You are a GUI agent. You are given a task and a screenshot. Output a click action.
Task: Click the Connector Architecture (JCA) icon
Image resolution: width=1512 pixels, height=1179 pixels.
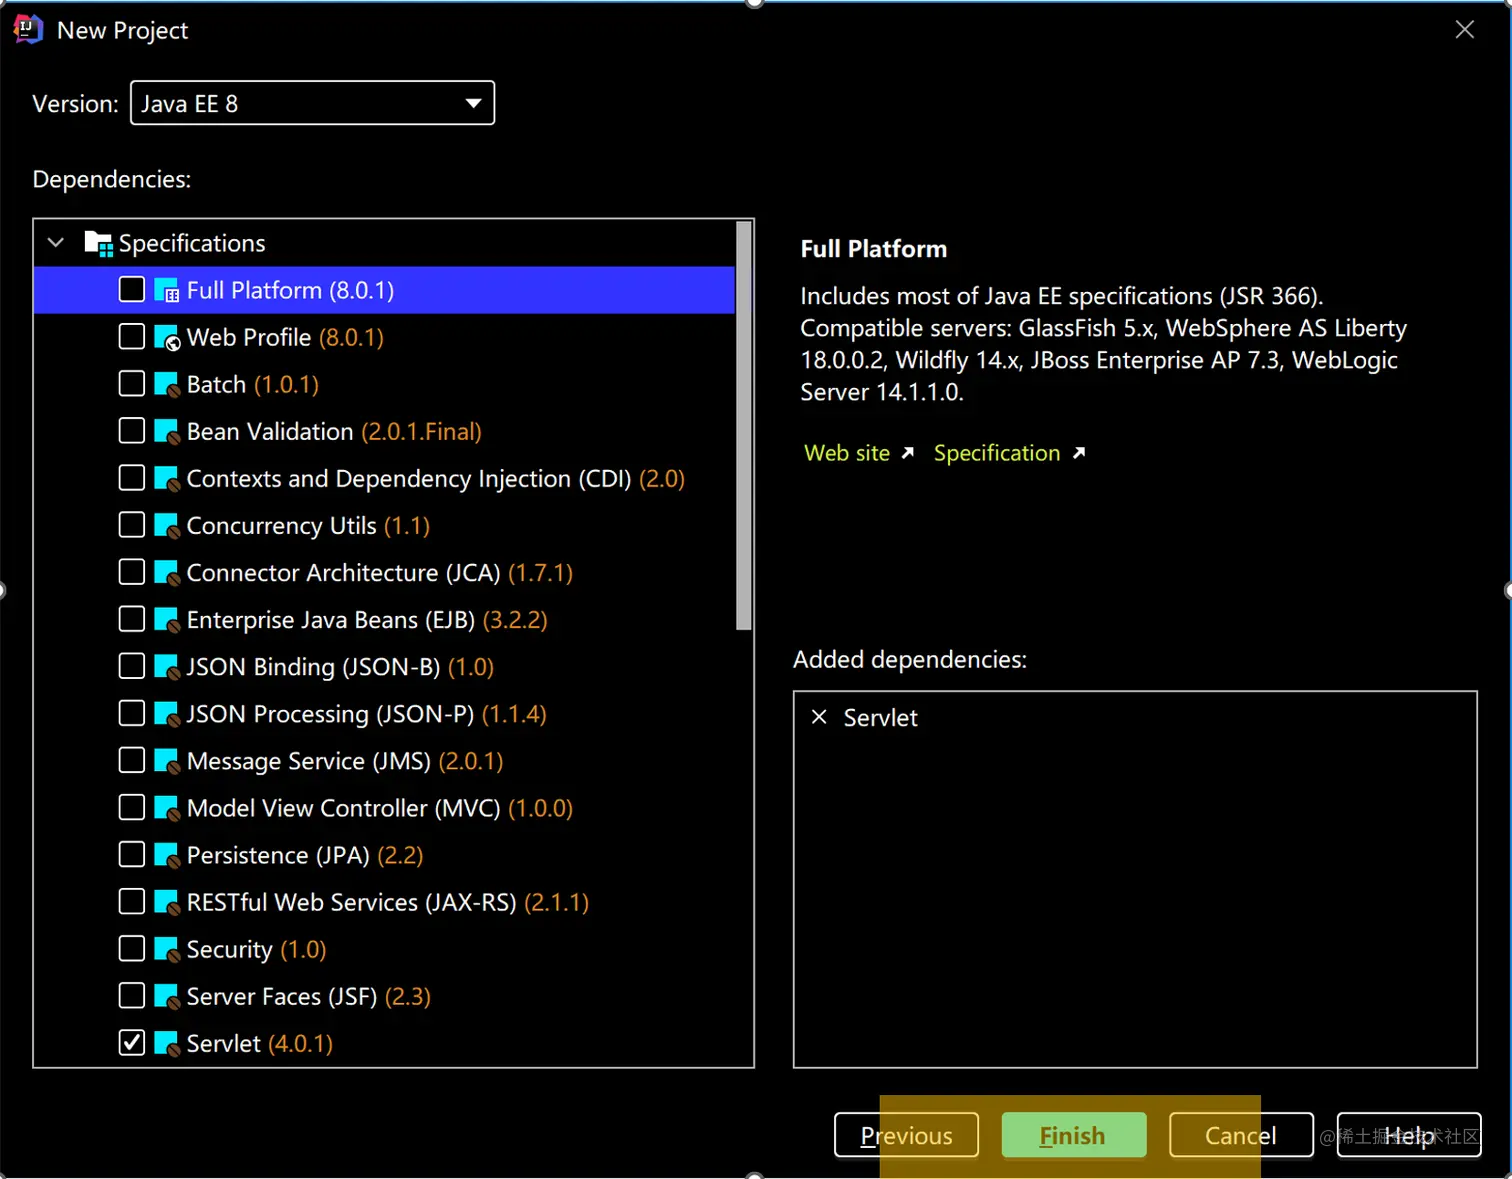coord(166,572)
